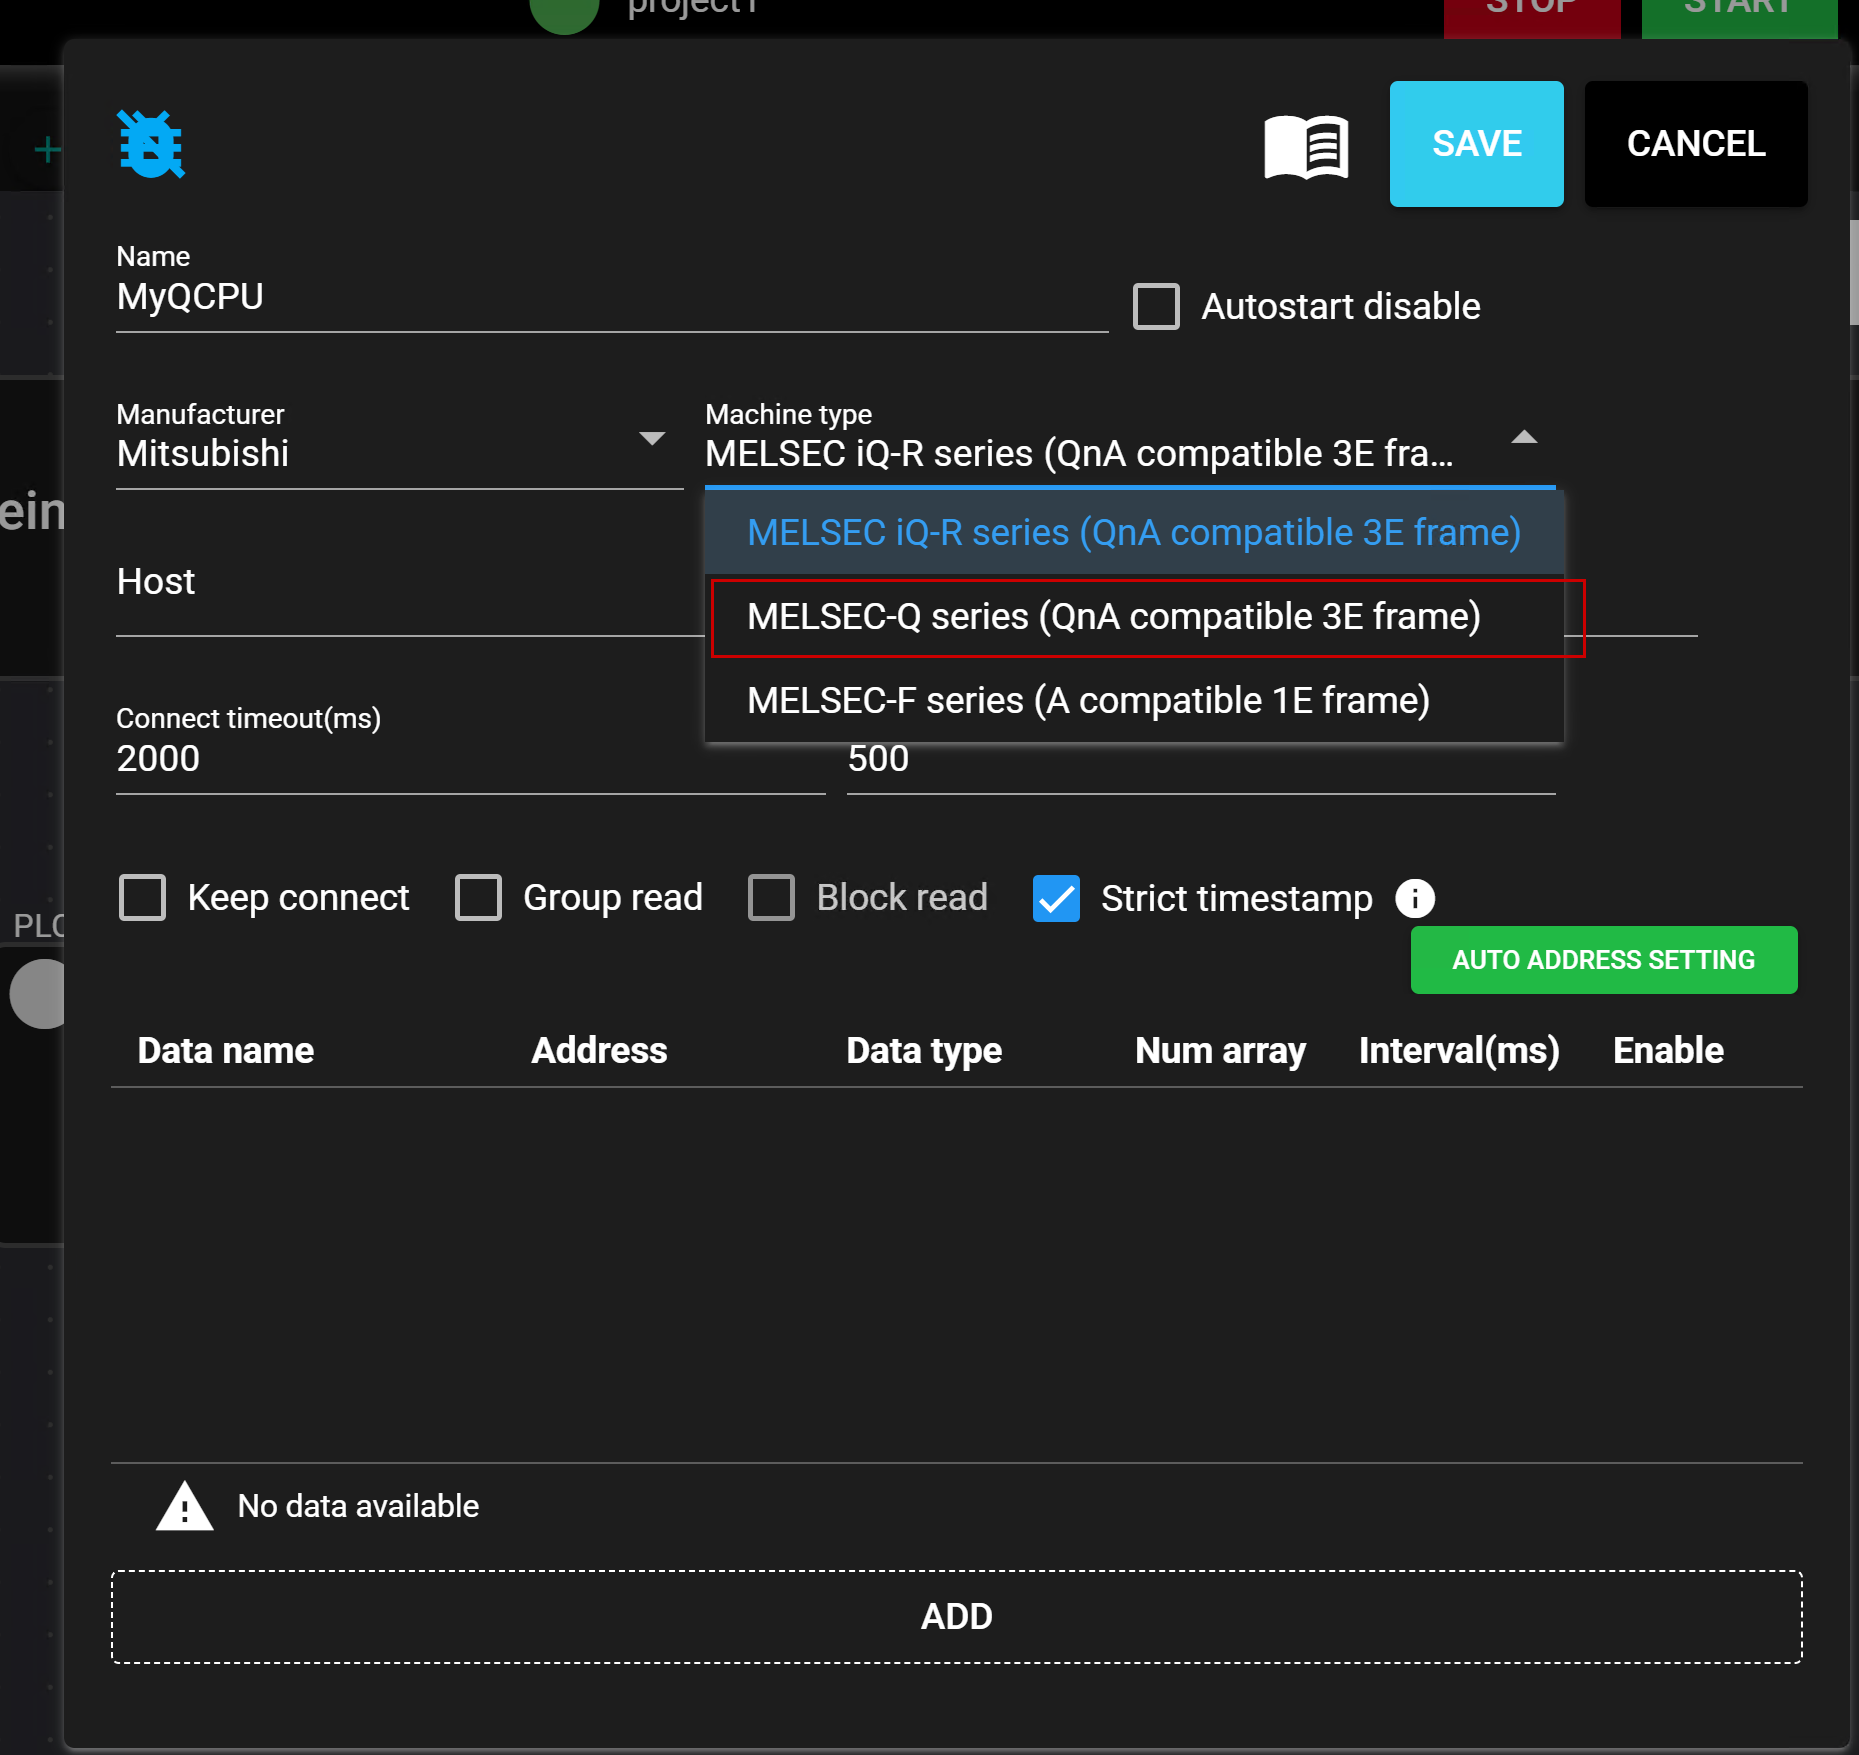The height and width of the screenshot is (1755, 1859).
Task: Click the green project status circle
Action: [x=563, y=12]
